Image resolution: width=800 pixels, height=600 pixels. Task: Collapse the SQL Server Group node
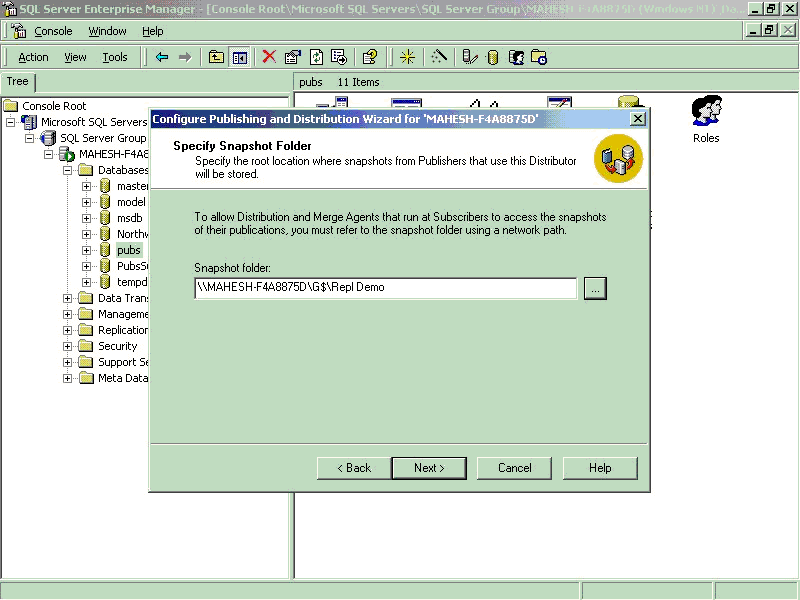click(x=30, y=138)
